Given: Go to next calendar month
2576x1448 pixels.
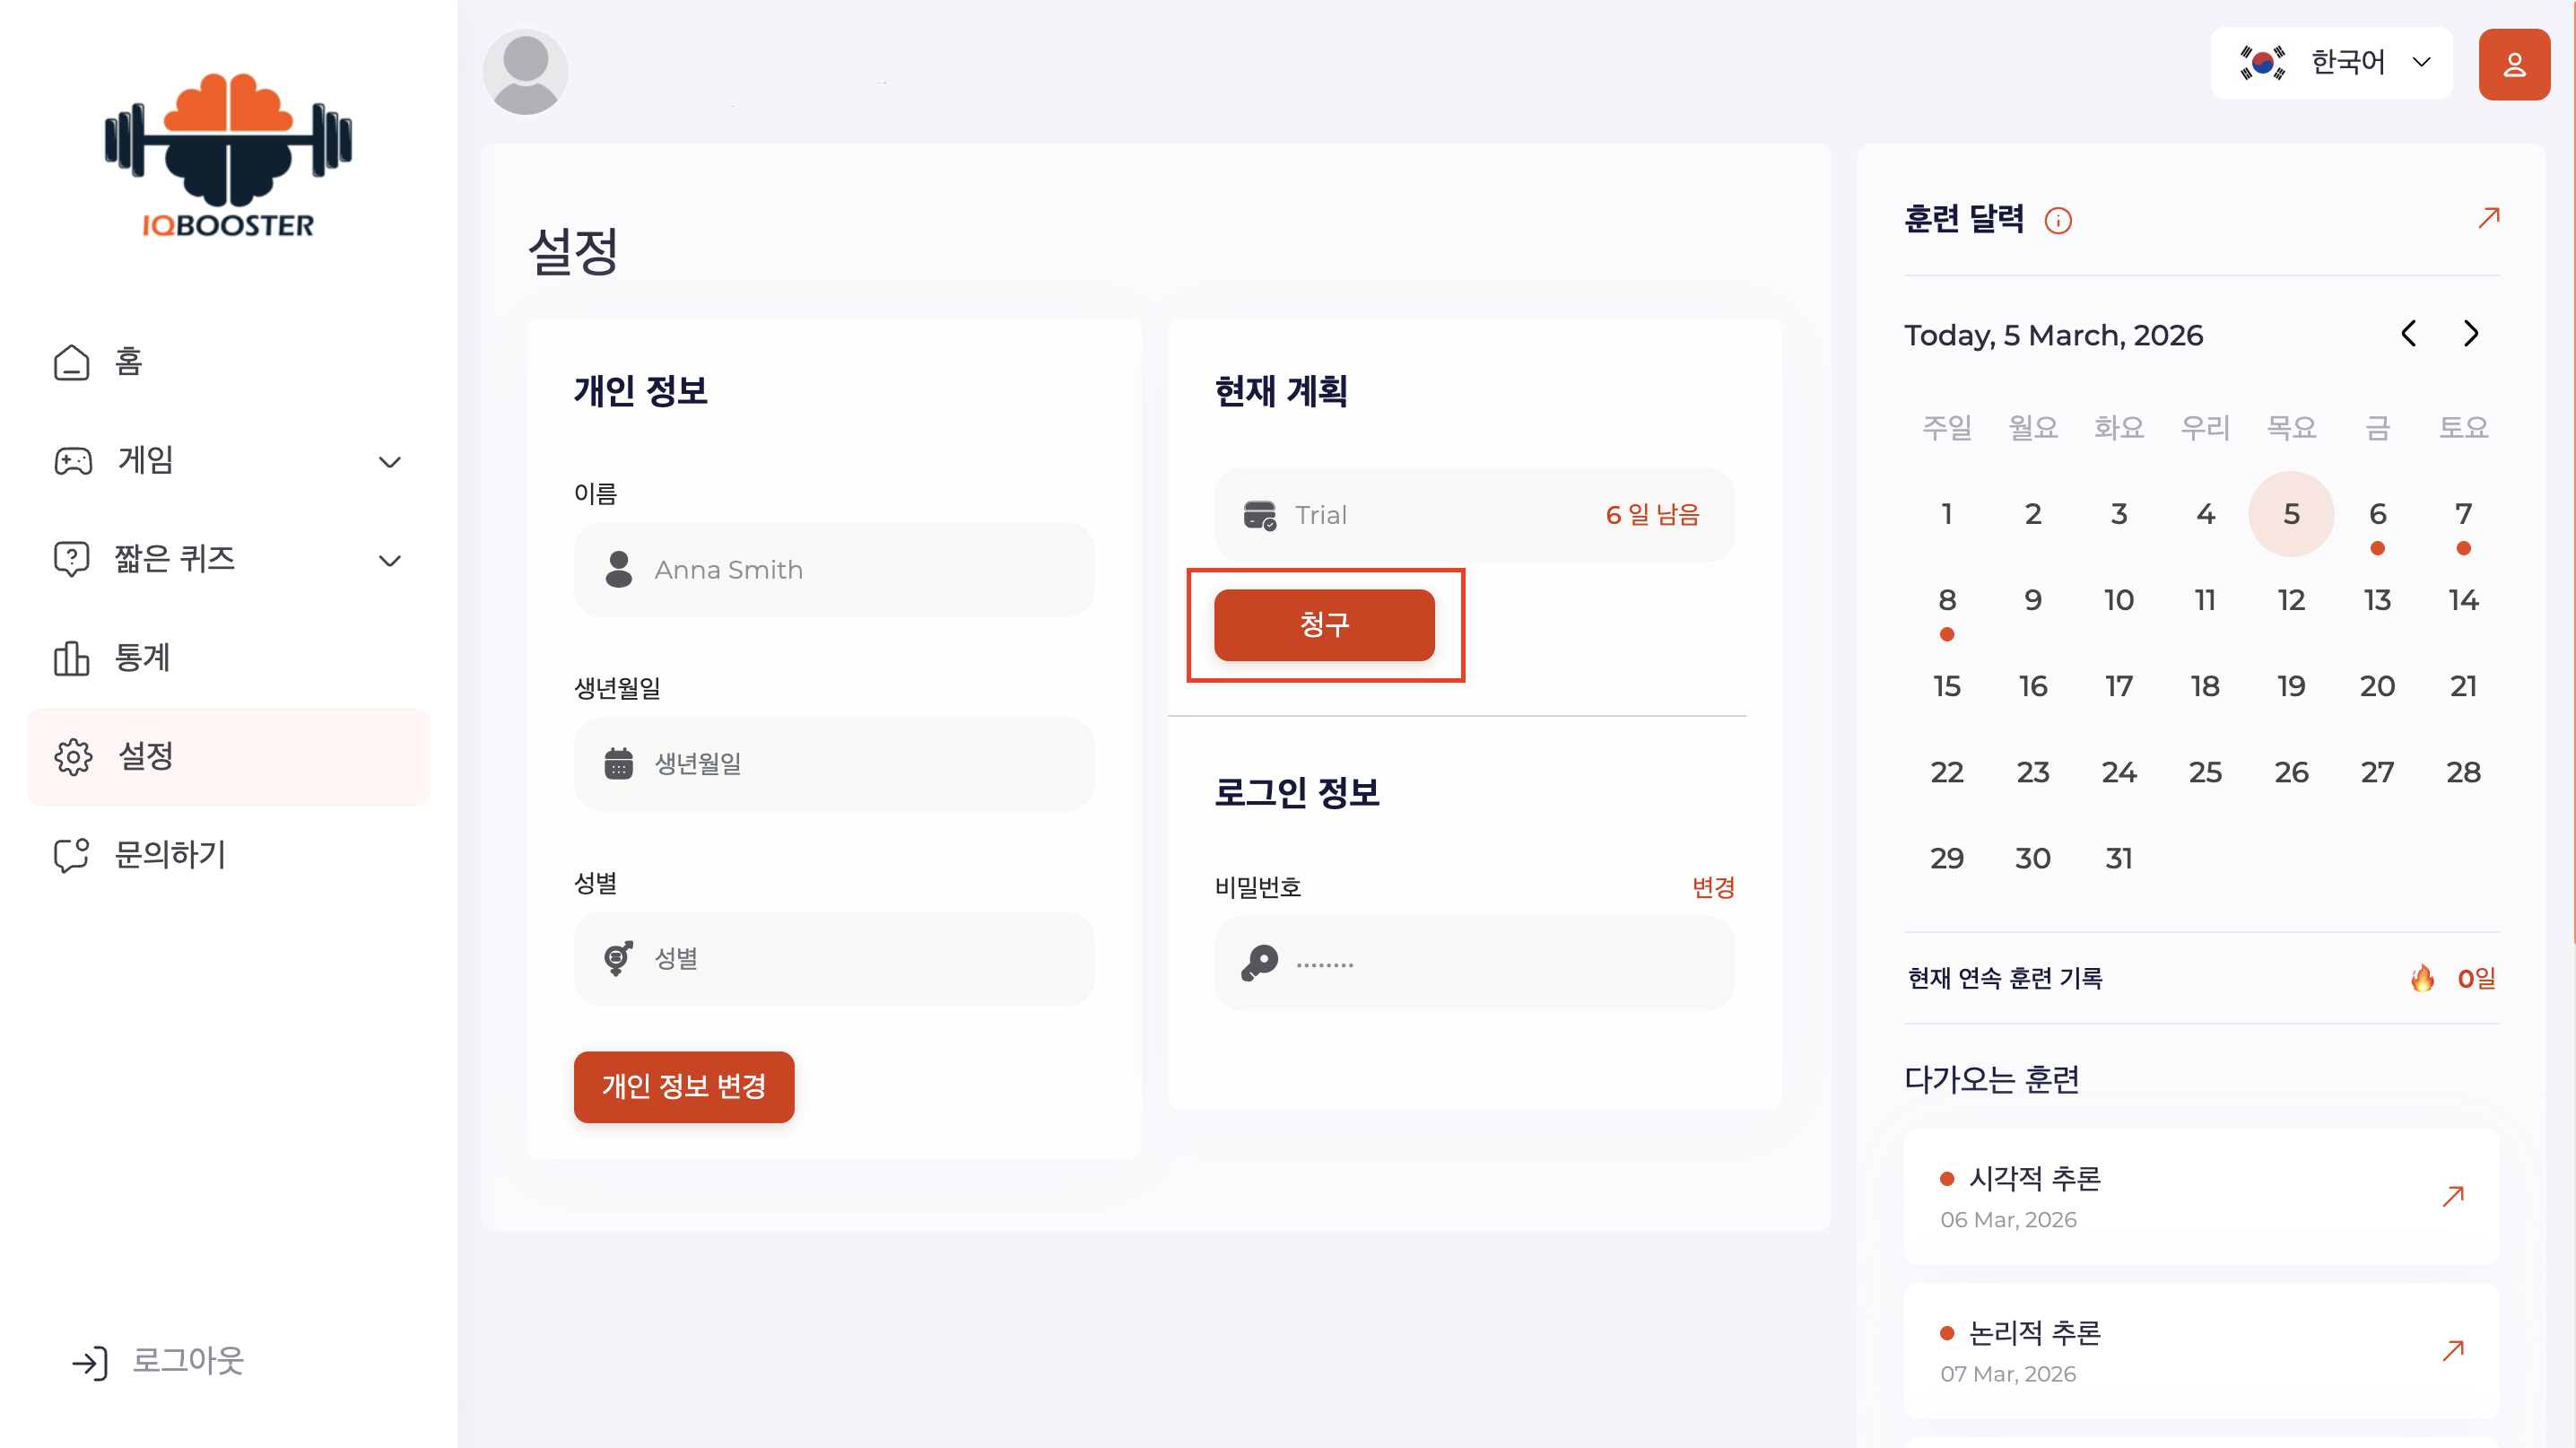Looking at the screenshot, I should point(2470,334).
